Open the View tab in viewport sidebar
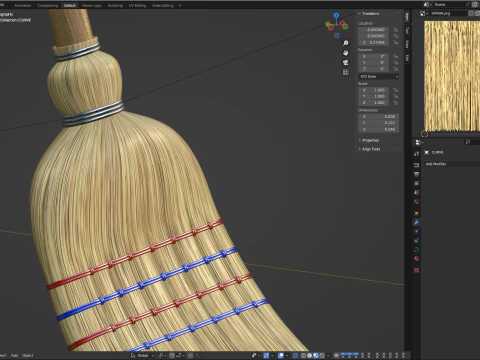Image resolution: width=480 pixels, height=360 pixels. point(407,44)
